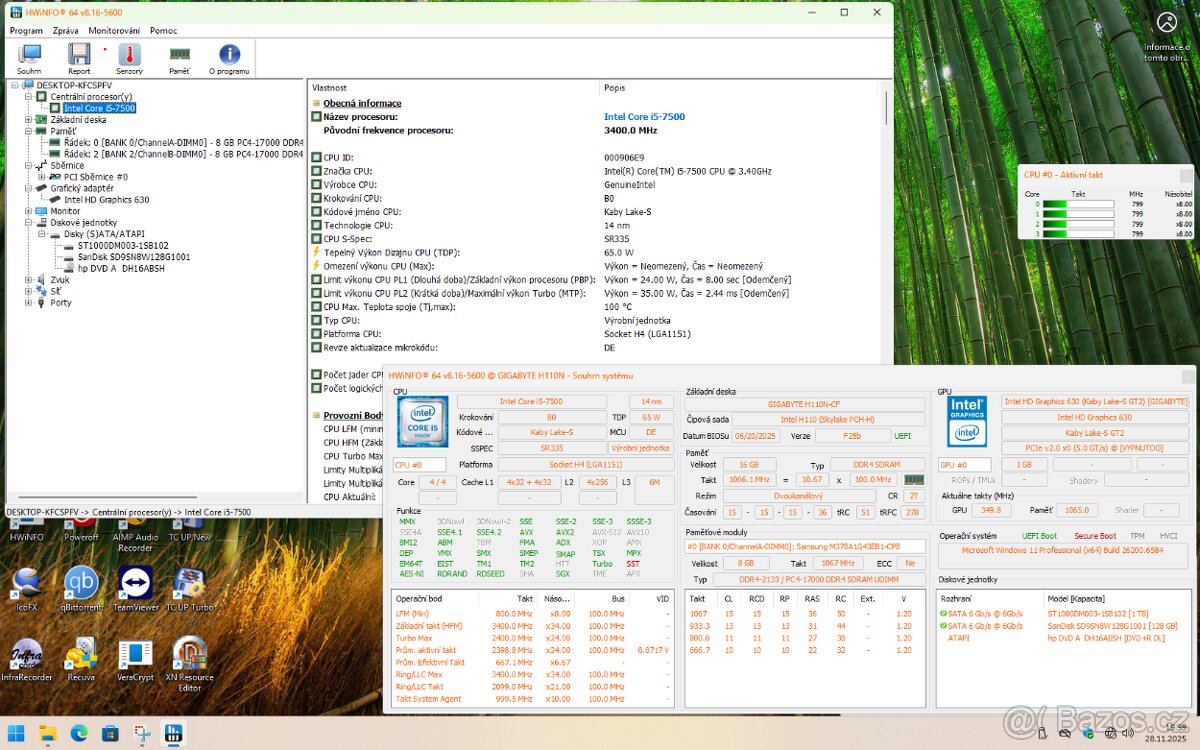Expand the Základní deska tree node
The width and height of the screenshot is (1200, 750).
pos(28,120)
